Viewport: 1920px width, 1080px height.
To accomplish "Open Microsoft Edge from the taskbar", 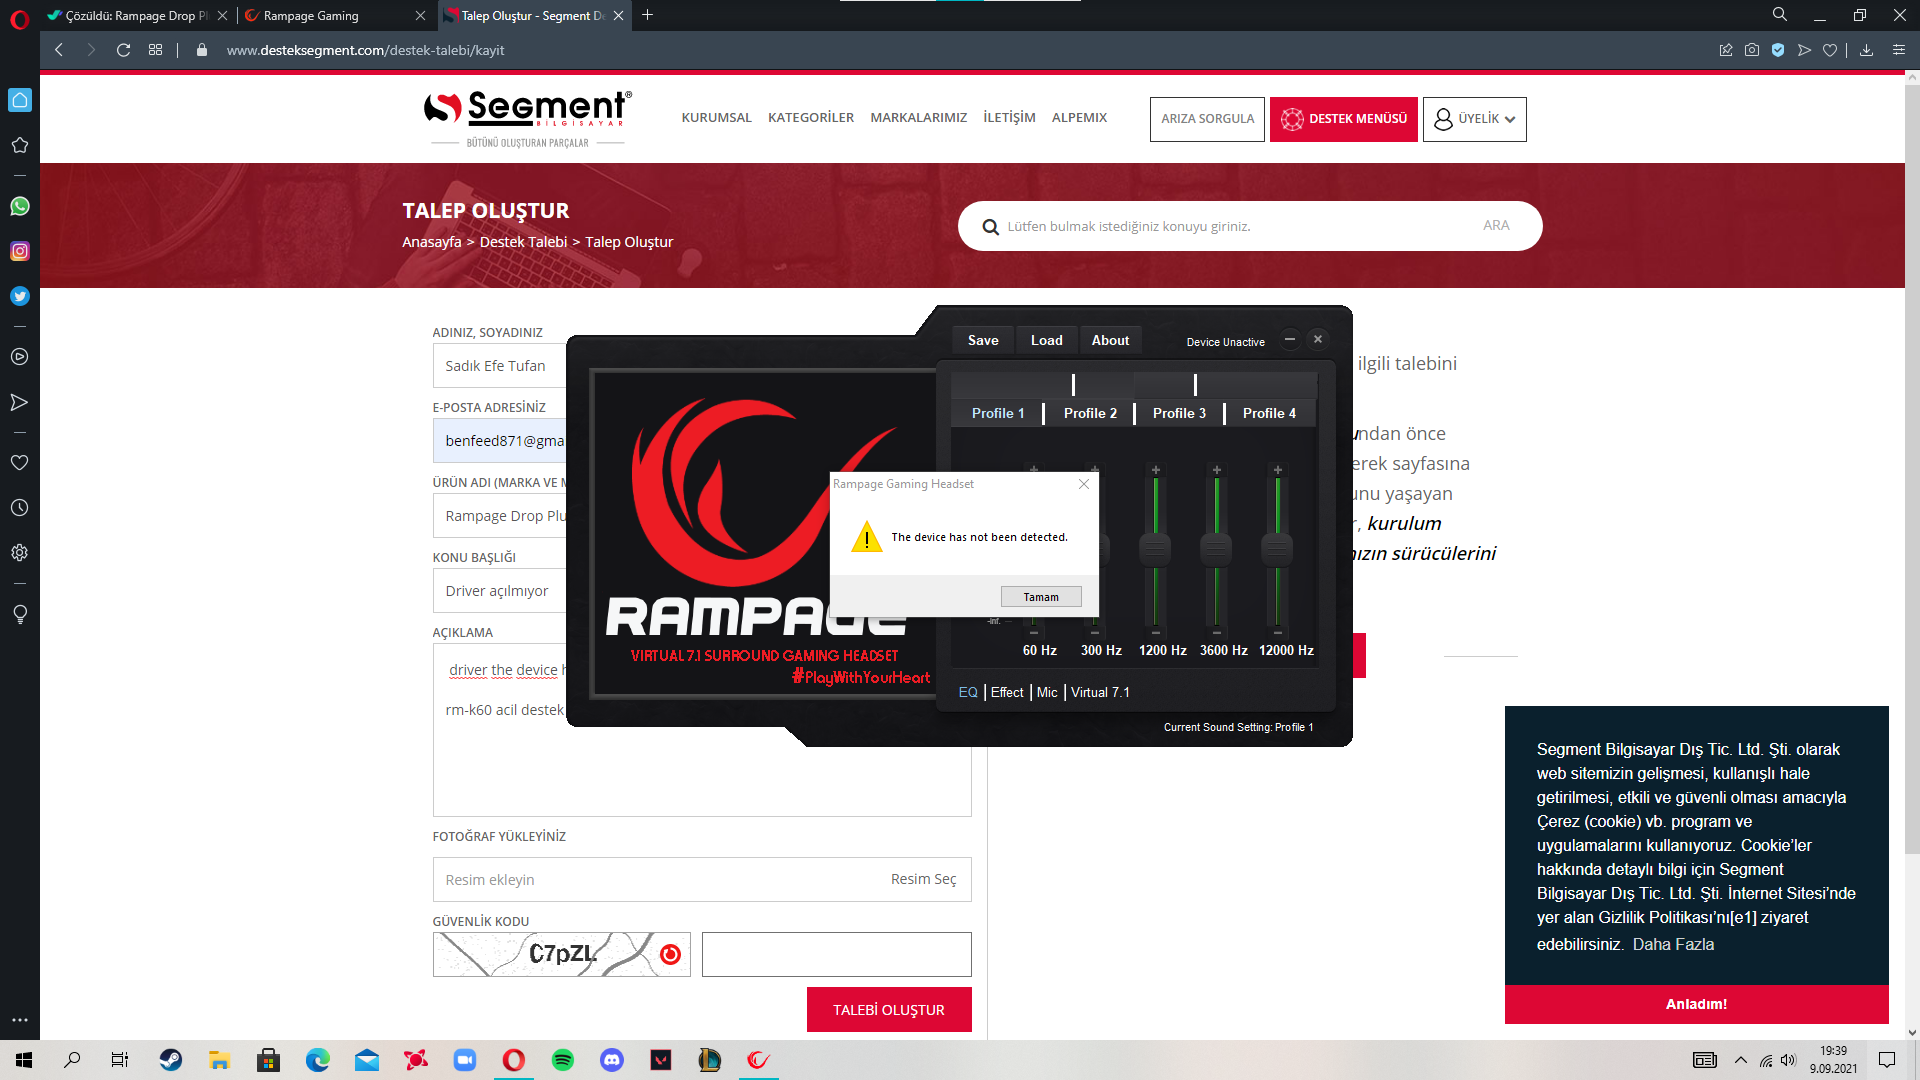I will pyautogui.click(x=318, y=1060).
